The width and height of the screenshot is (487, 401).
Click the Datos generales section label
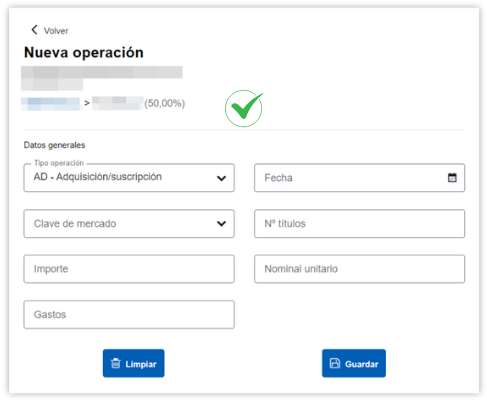pos(54,145)
